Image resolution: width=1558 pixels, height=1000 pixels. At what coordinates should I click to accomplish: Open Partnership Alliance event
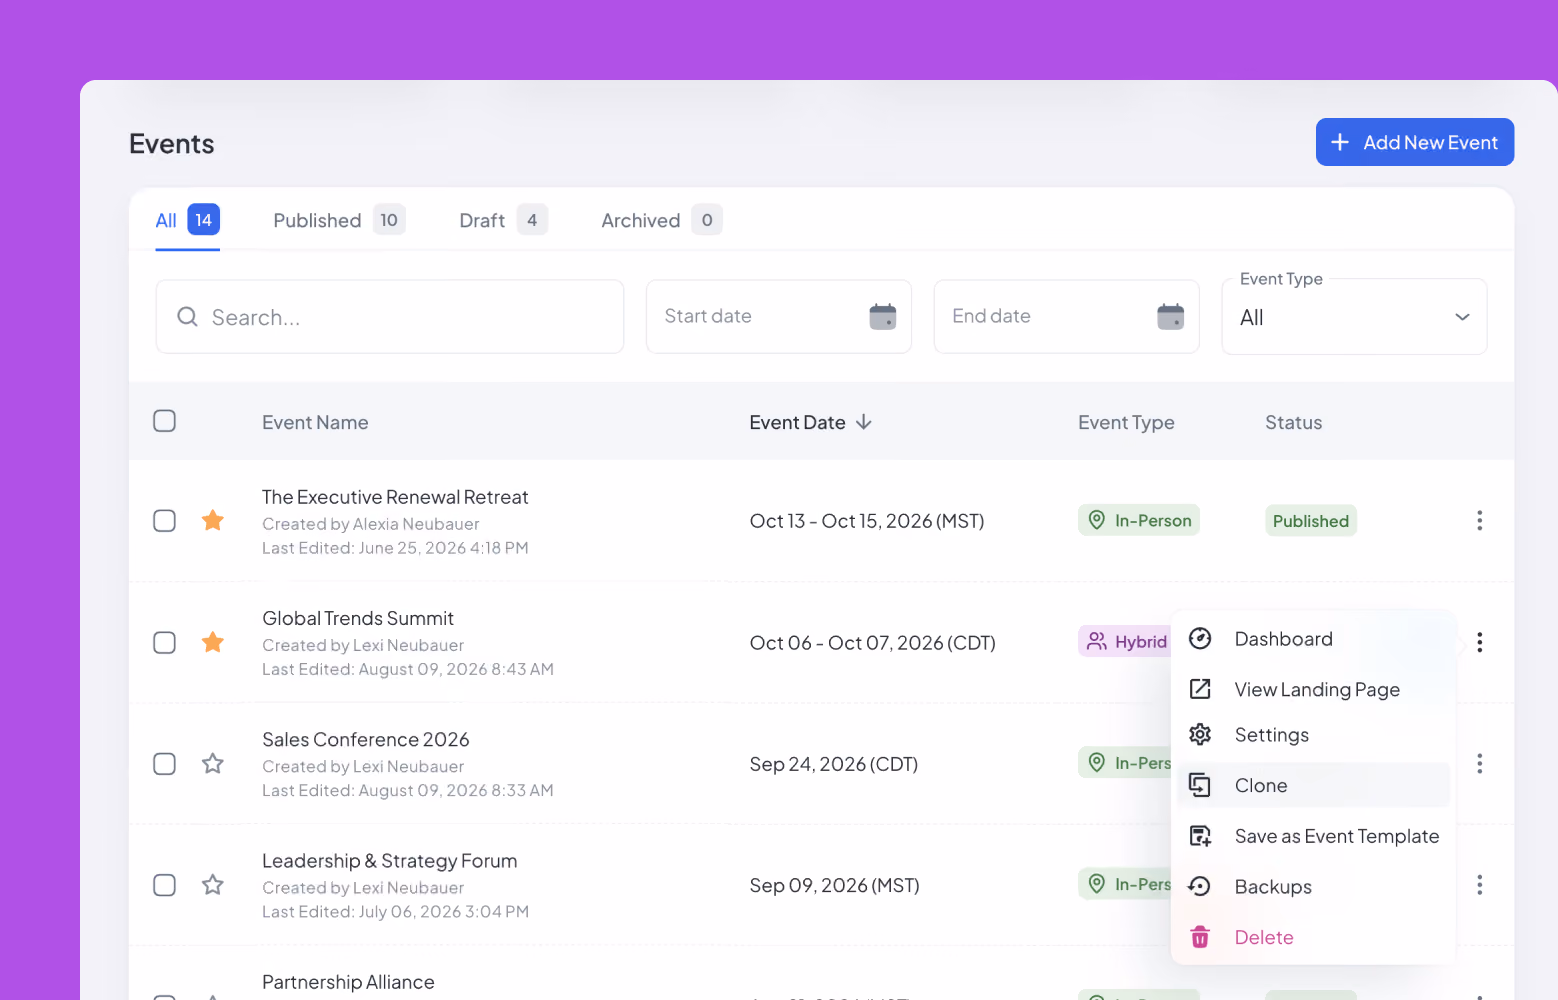tap(348, 982)
